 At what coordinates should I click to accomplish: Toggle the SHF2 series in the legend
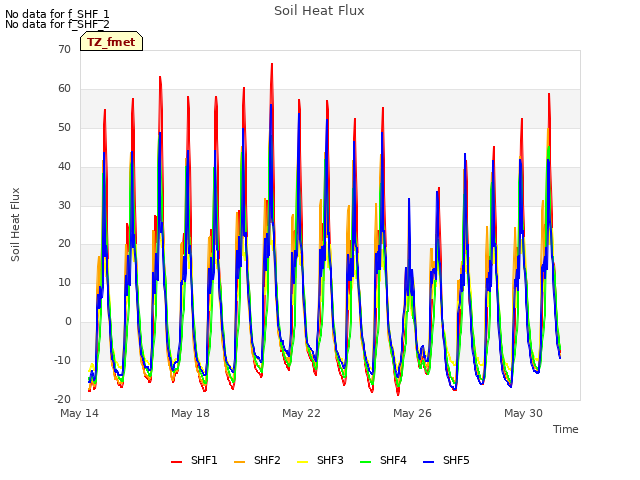point(257,460)
